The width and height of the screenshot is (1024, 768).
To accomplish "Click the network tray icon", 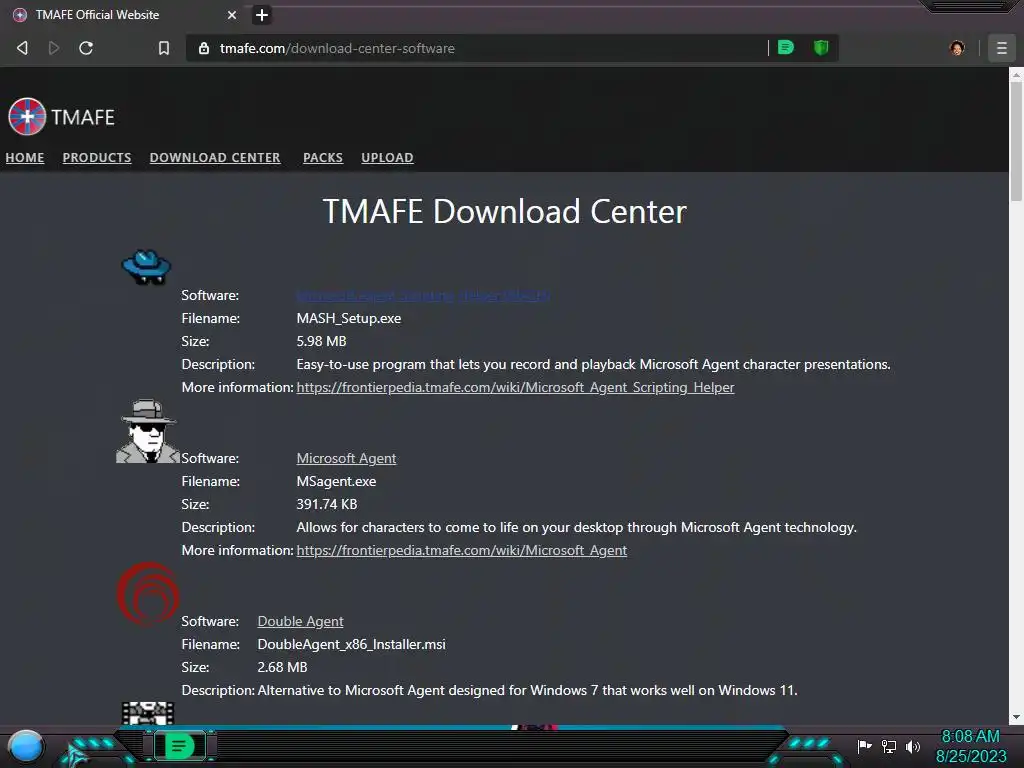I will [889, 746].
